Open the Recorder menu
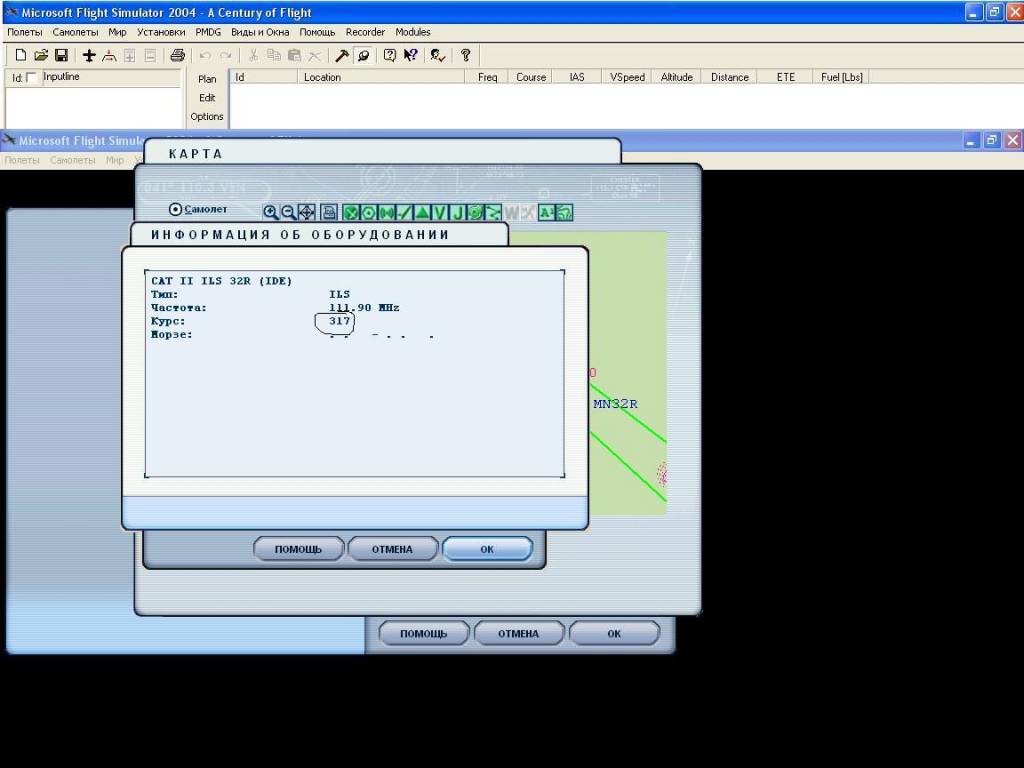Viewport: 1024px width, 768px height. [x=365, y=32]
